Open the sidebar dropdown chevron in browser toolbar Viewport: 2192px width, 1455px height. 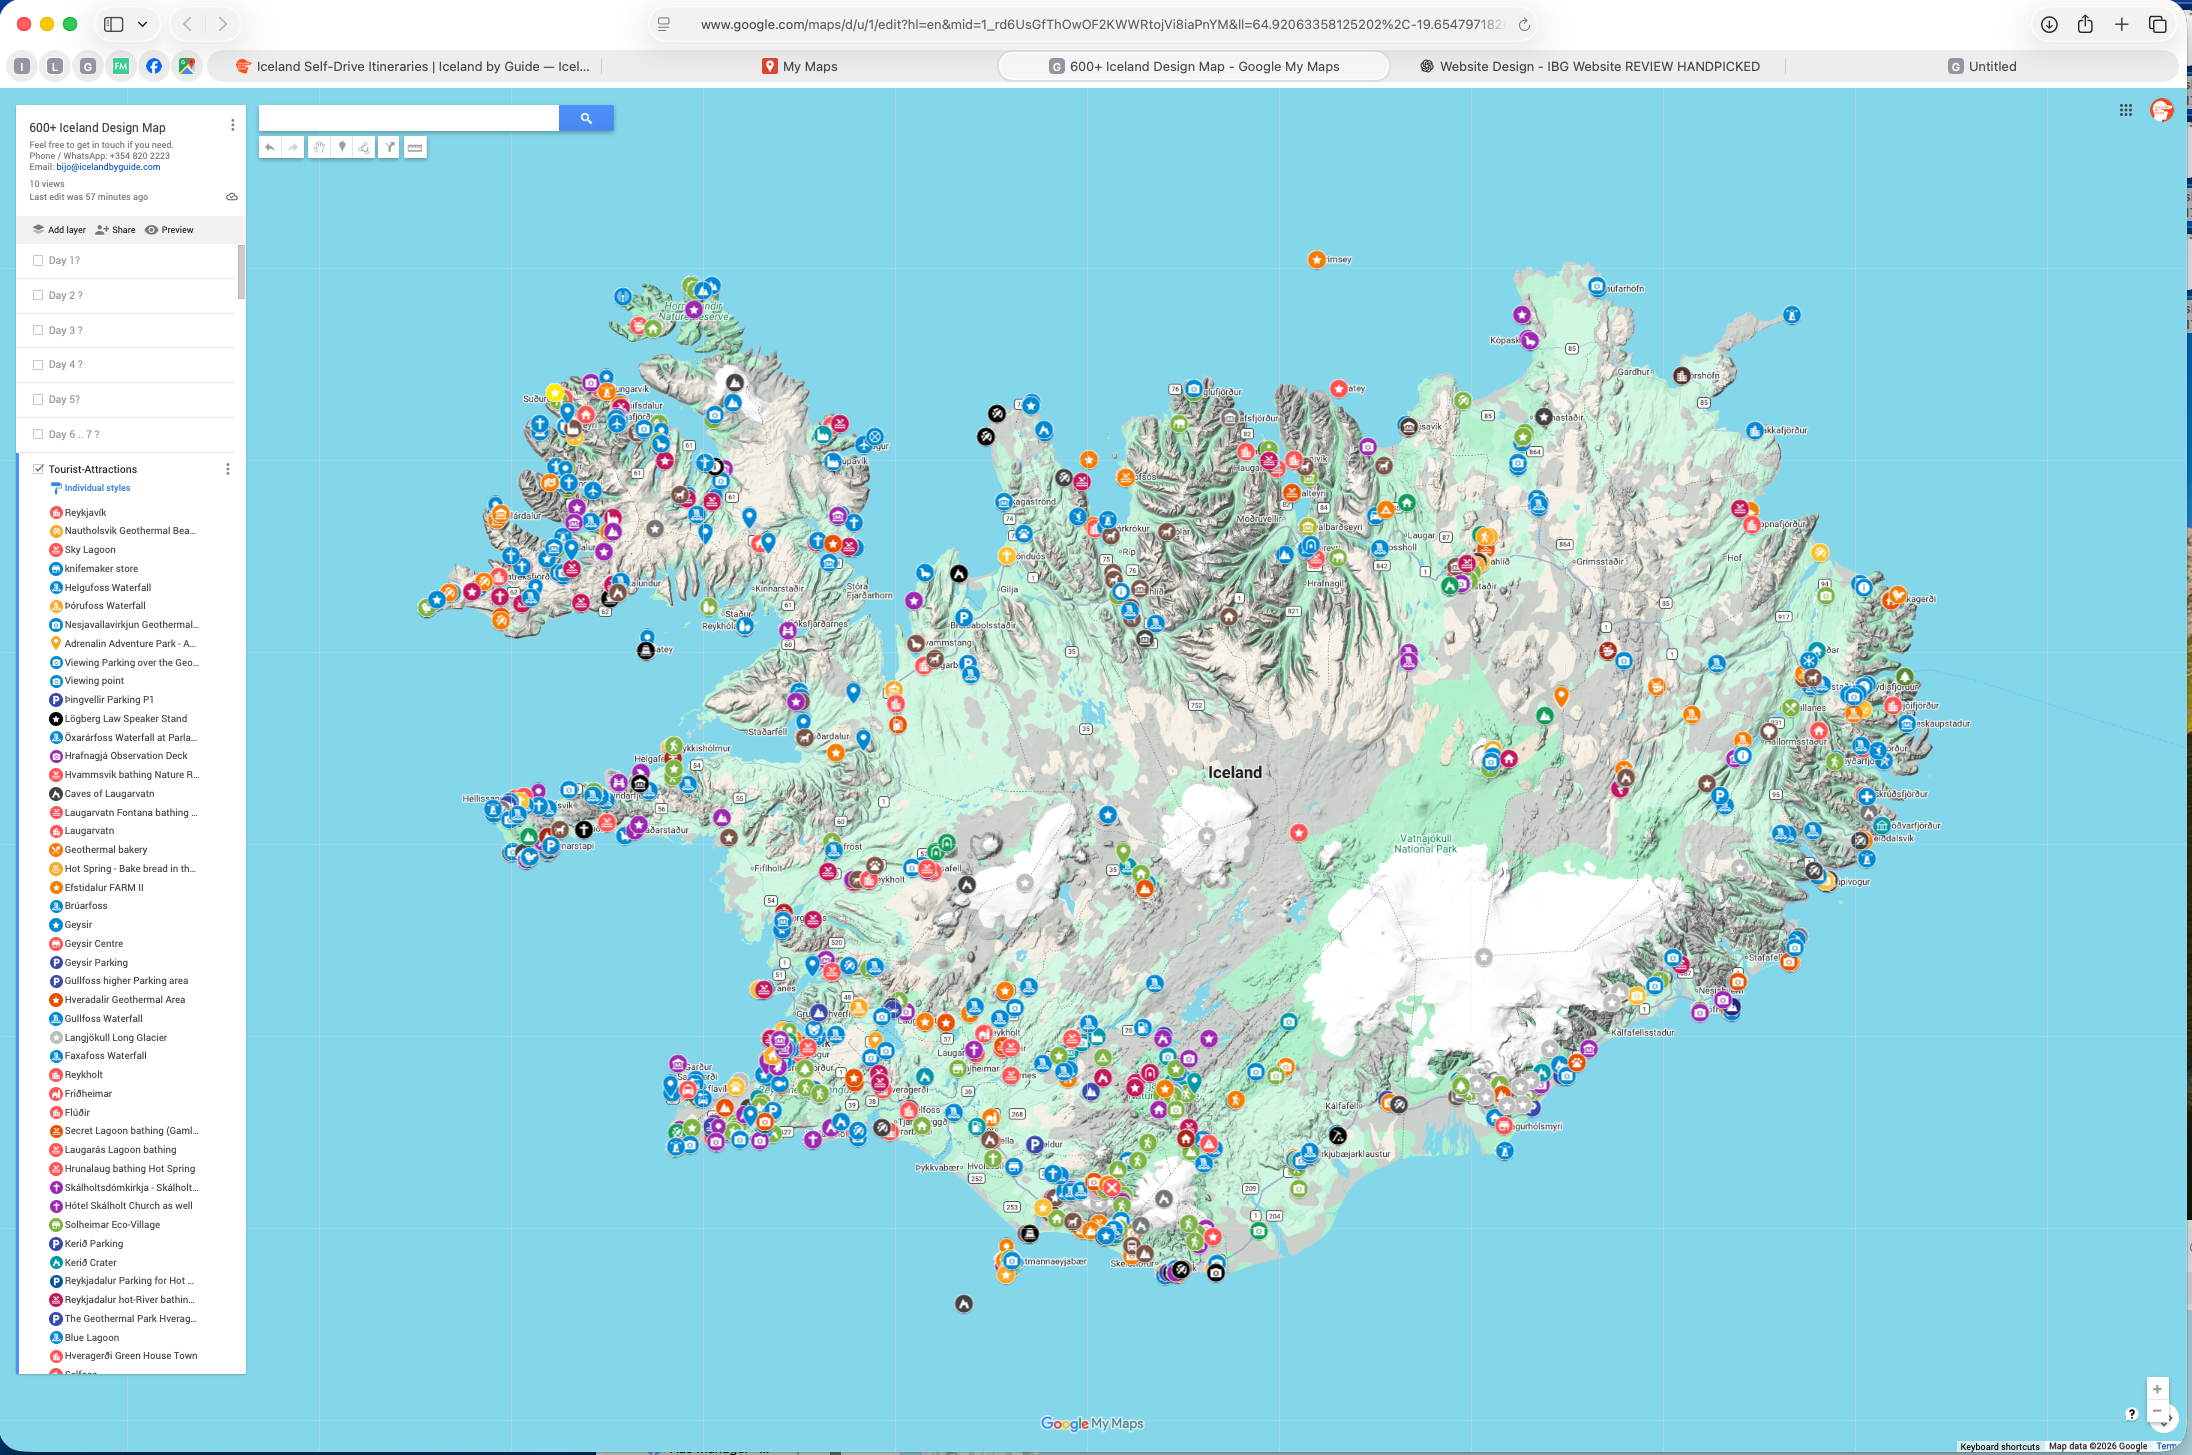pos(143,24)
